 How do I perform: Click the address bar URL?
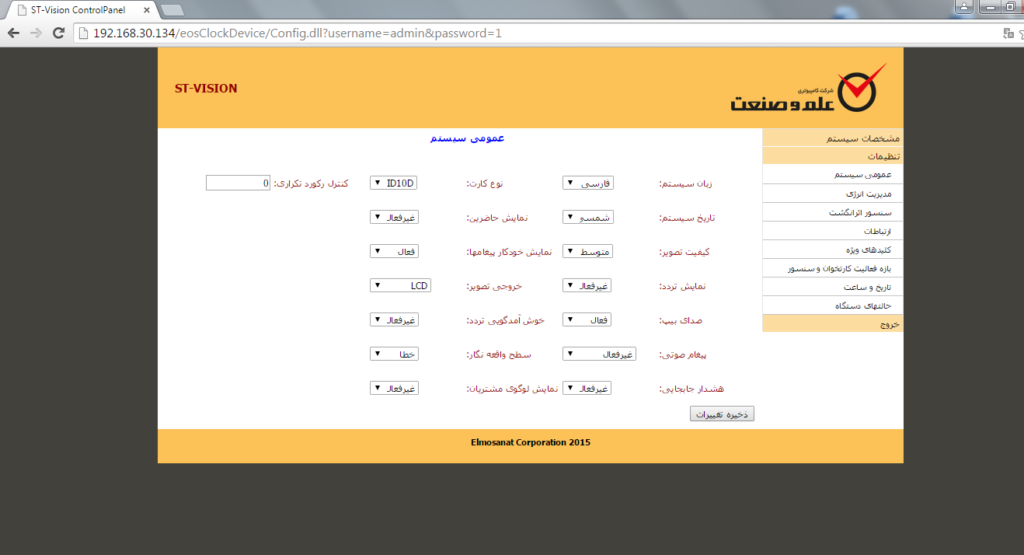coord(297,33)
